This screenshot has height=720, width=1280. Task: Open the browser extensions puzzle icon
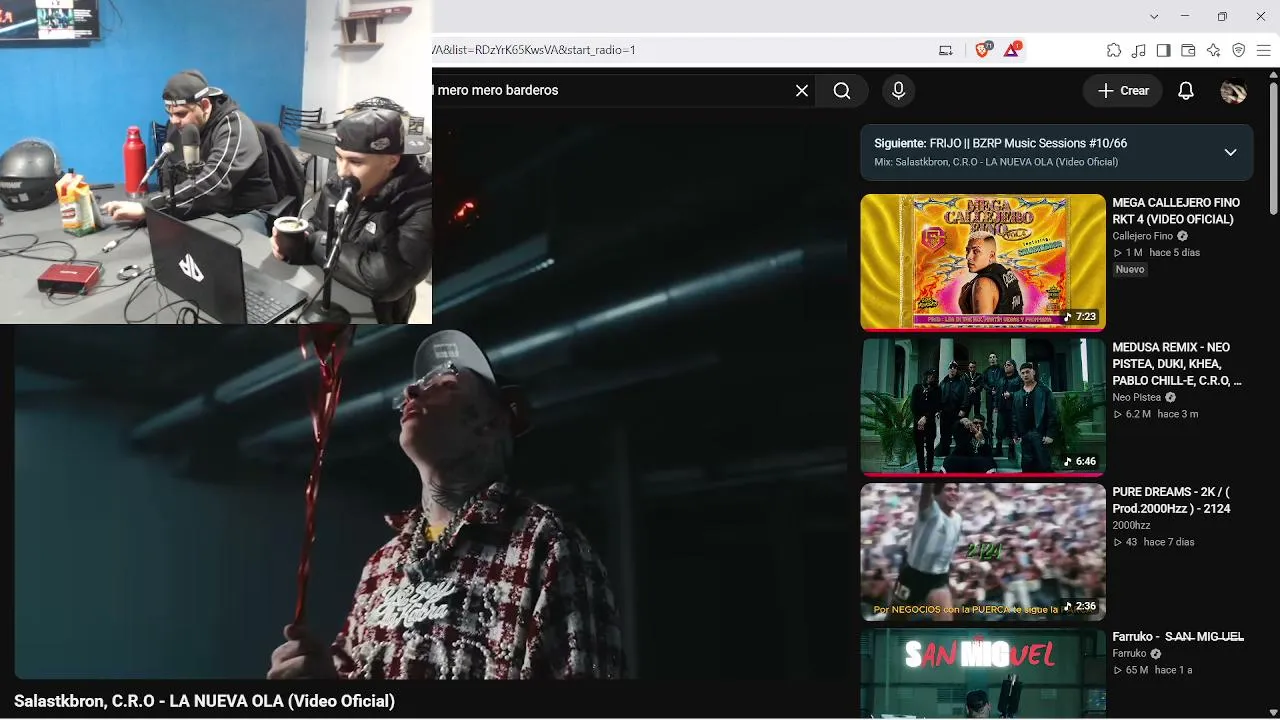point(1114,50)
